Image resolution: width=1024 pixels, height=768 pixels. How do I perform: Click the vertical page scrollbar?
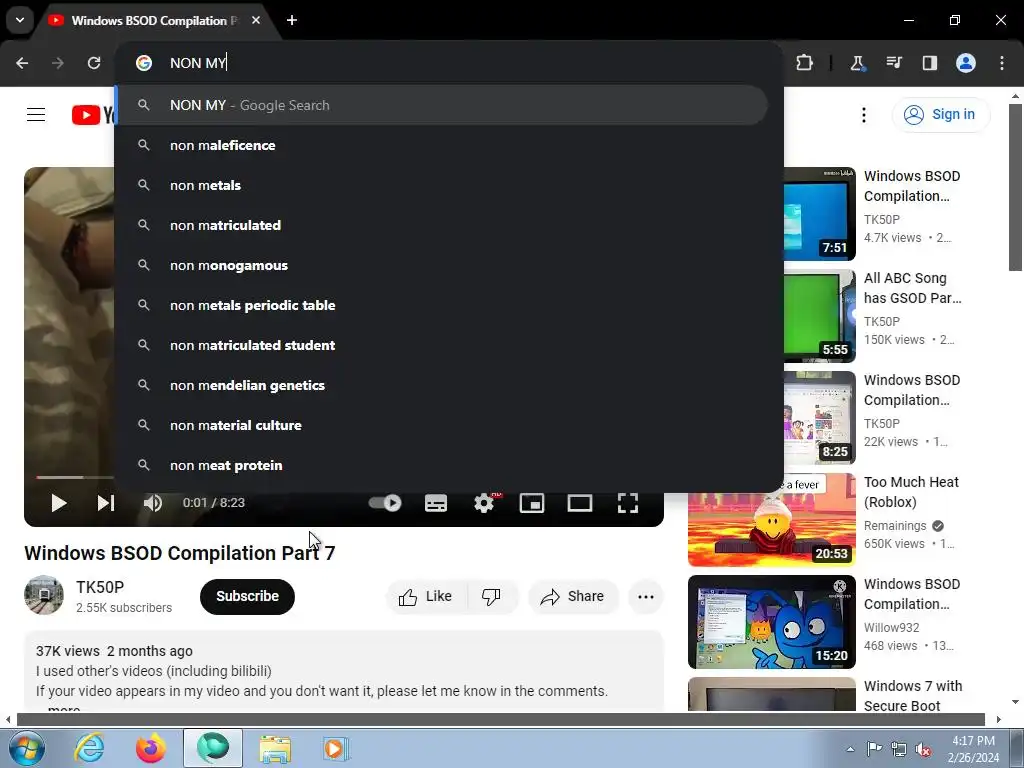[x=1015, y=187]
